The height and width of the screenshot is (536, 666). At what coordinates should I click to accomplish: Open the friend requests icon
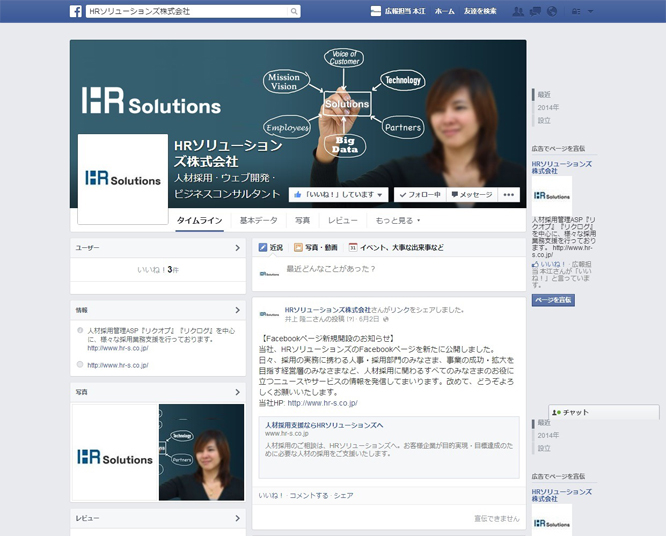pos(518,11)
